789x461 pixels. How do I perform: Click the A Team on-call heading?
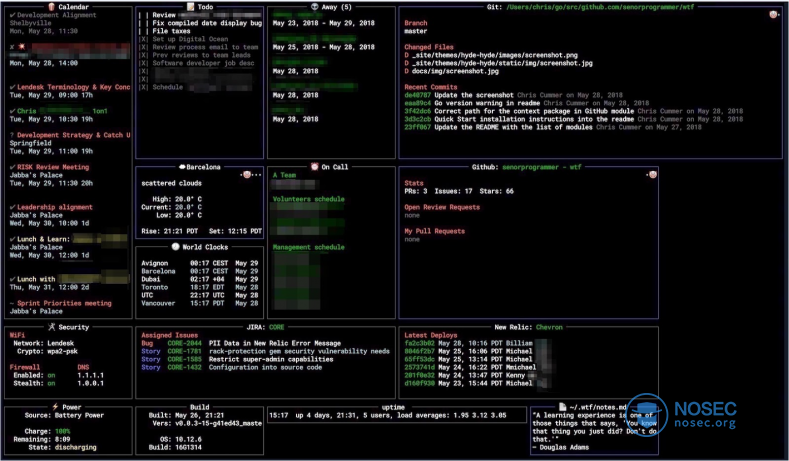(x=284, y=175)
